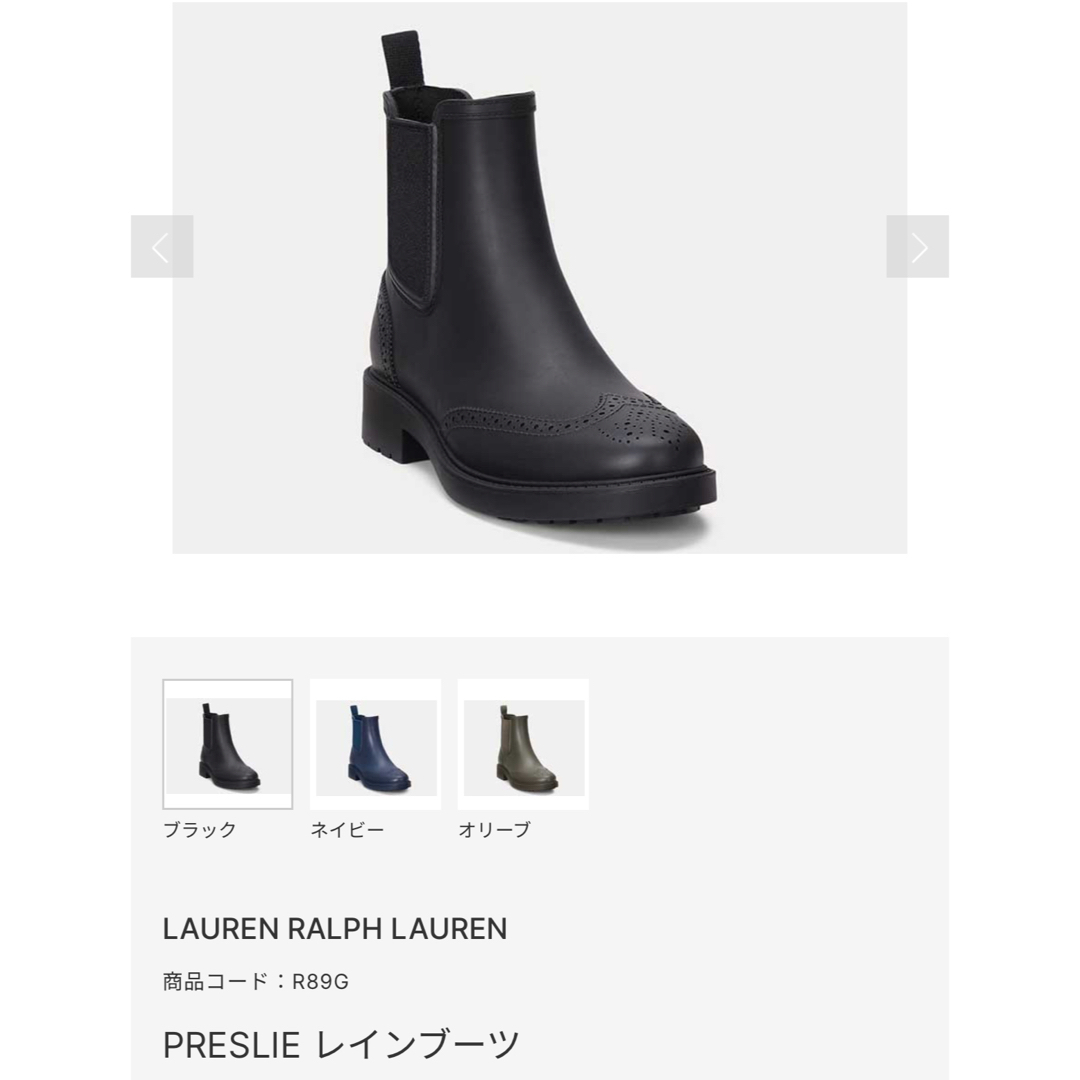
Task: Show the previous product image with left arrow
Action: pyautogui.click(x=162, y=247)
